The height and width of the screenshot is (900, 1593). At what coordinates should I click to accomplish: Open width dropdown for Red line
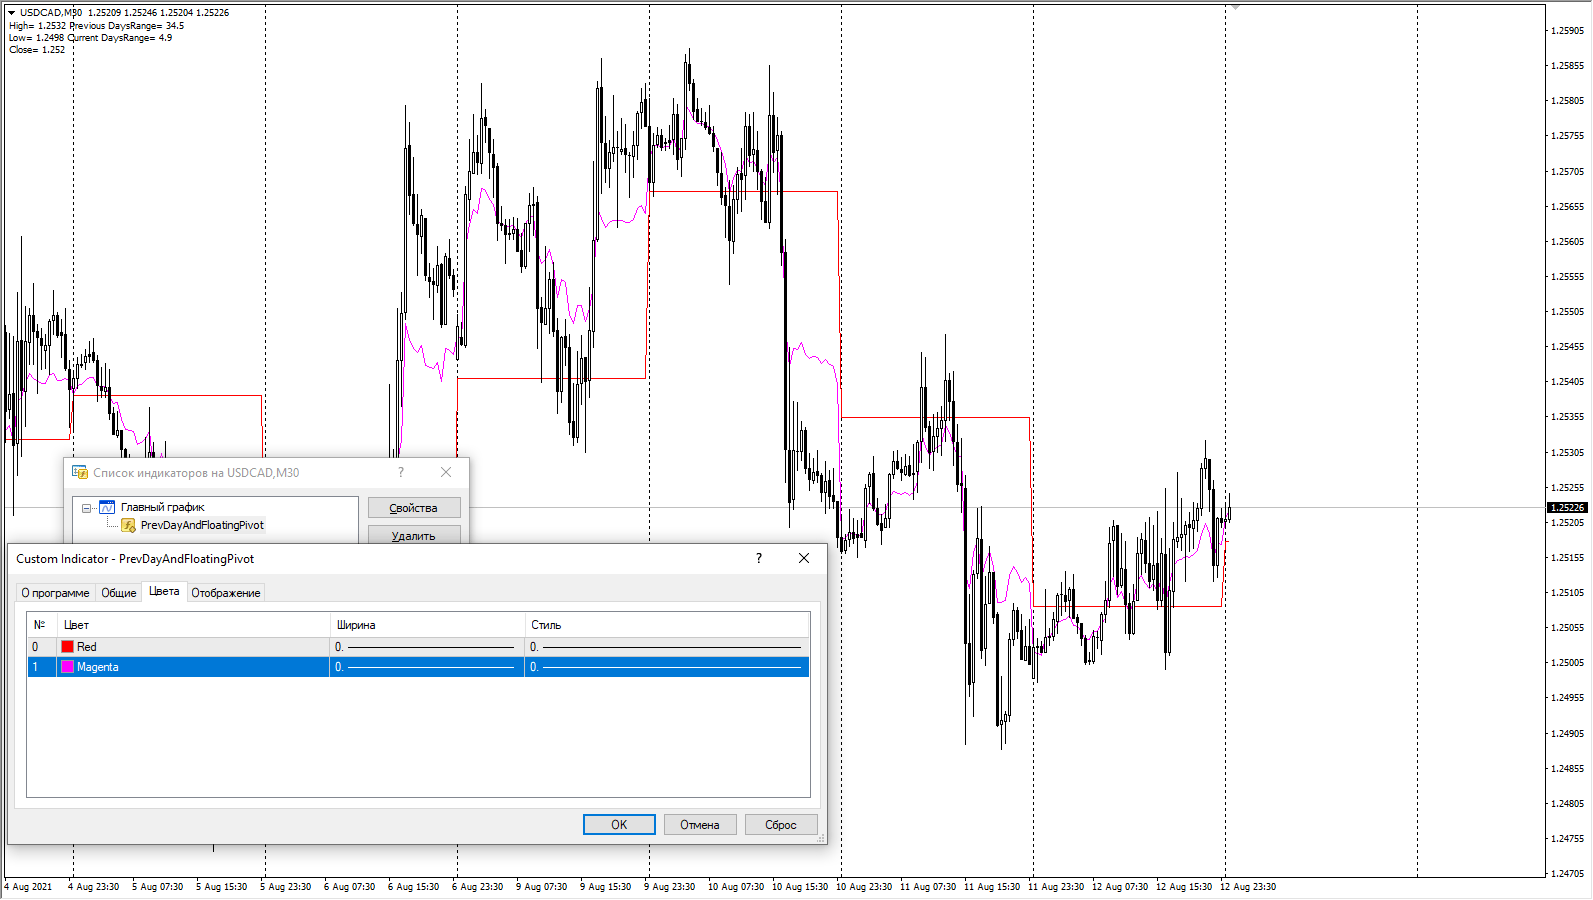(426, 647)
